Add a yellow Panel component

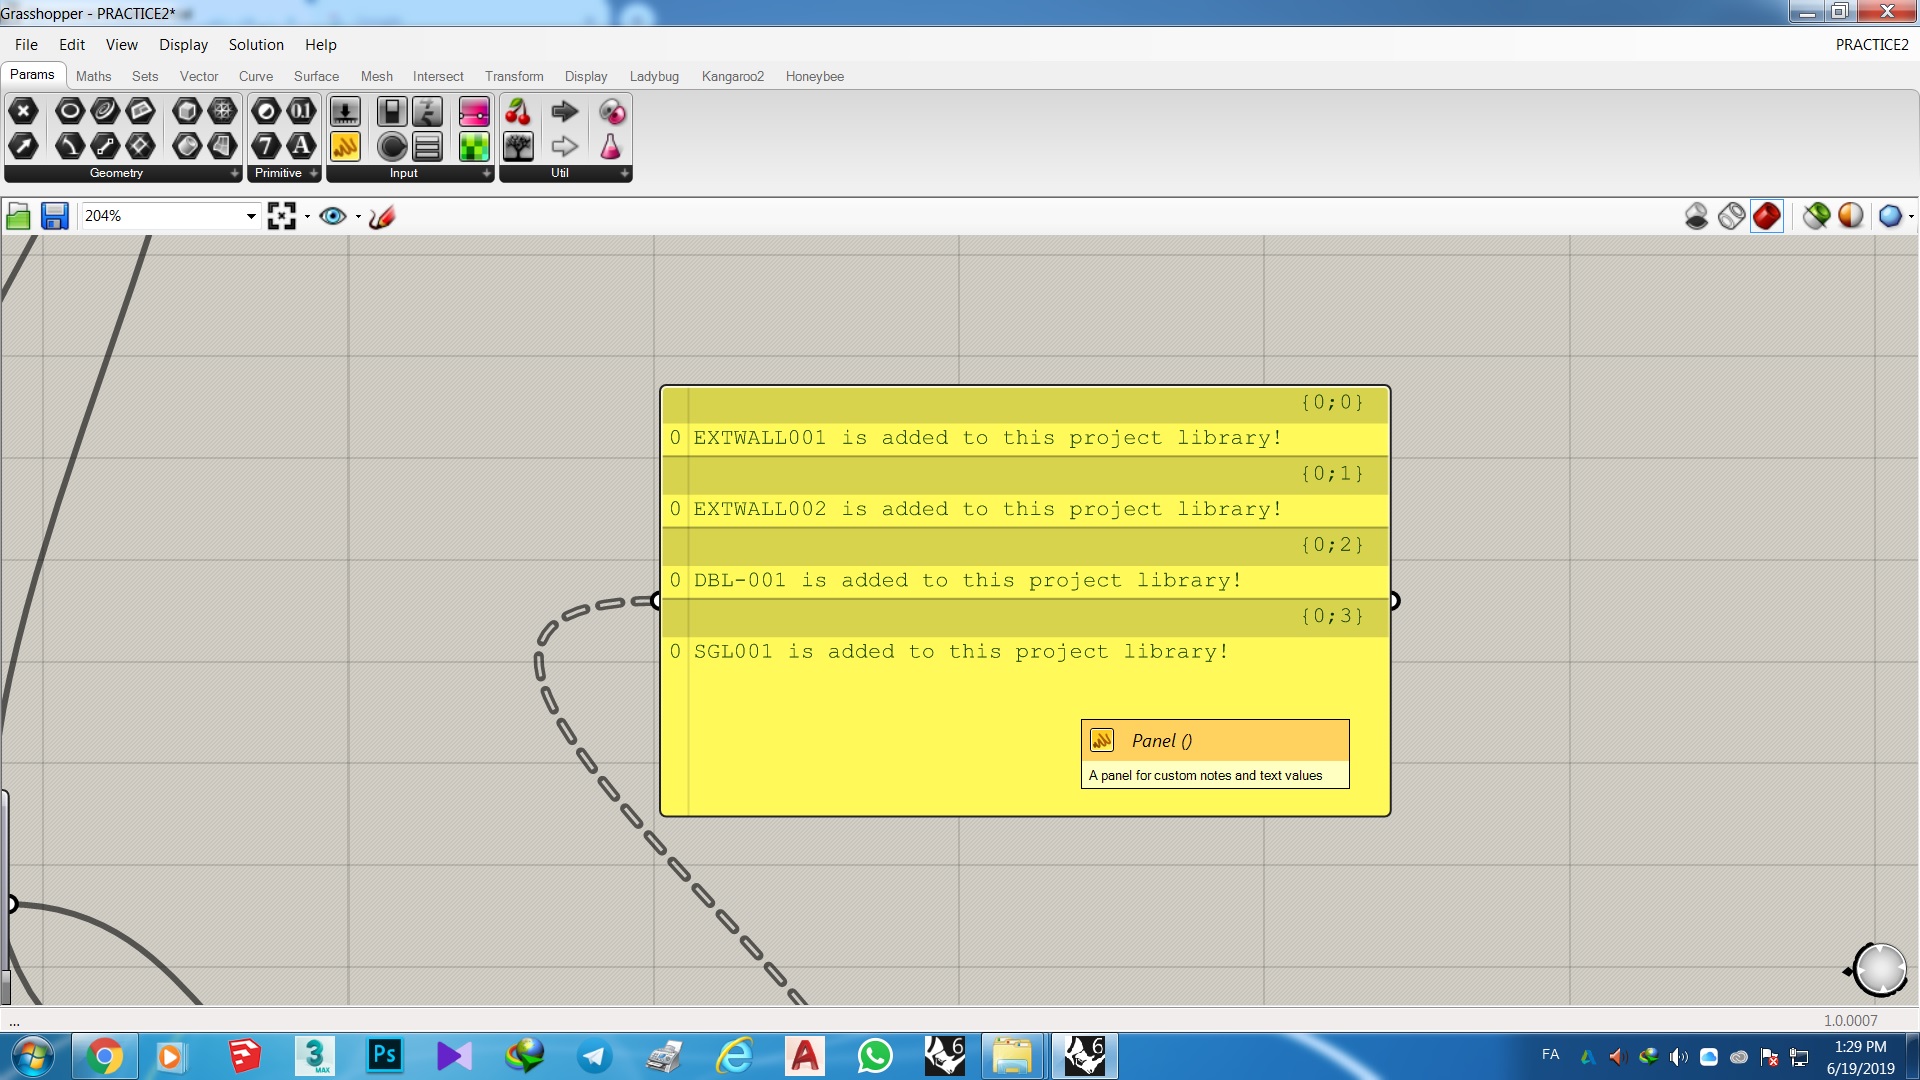tap(345, 146)
